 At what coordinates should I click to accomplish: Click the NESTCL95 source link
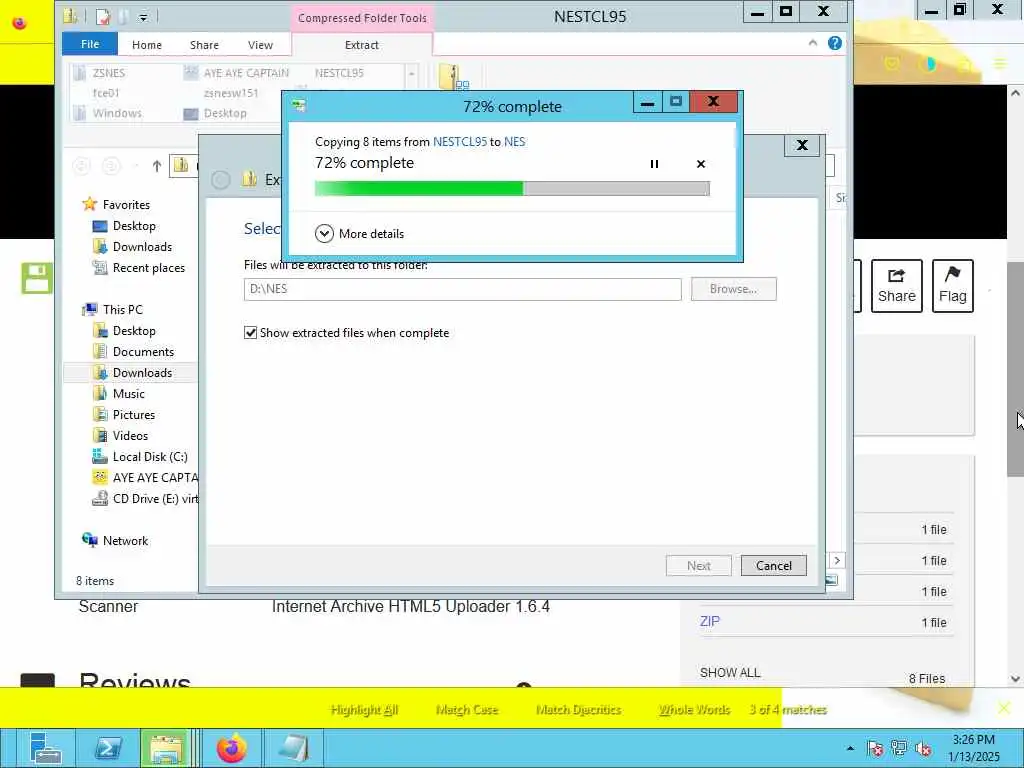(460, 142)
